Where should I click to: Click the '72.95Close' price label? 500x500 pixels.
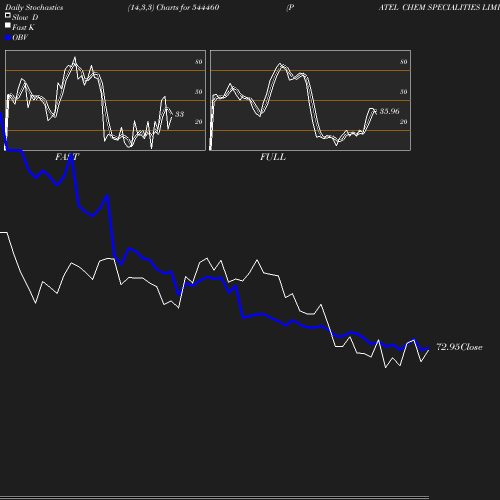(459, 347)
